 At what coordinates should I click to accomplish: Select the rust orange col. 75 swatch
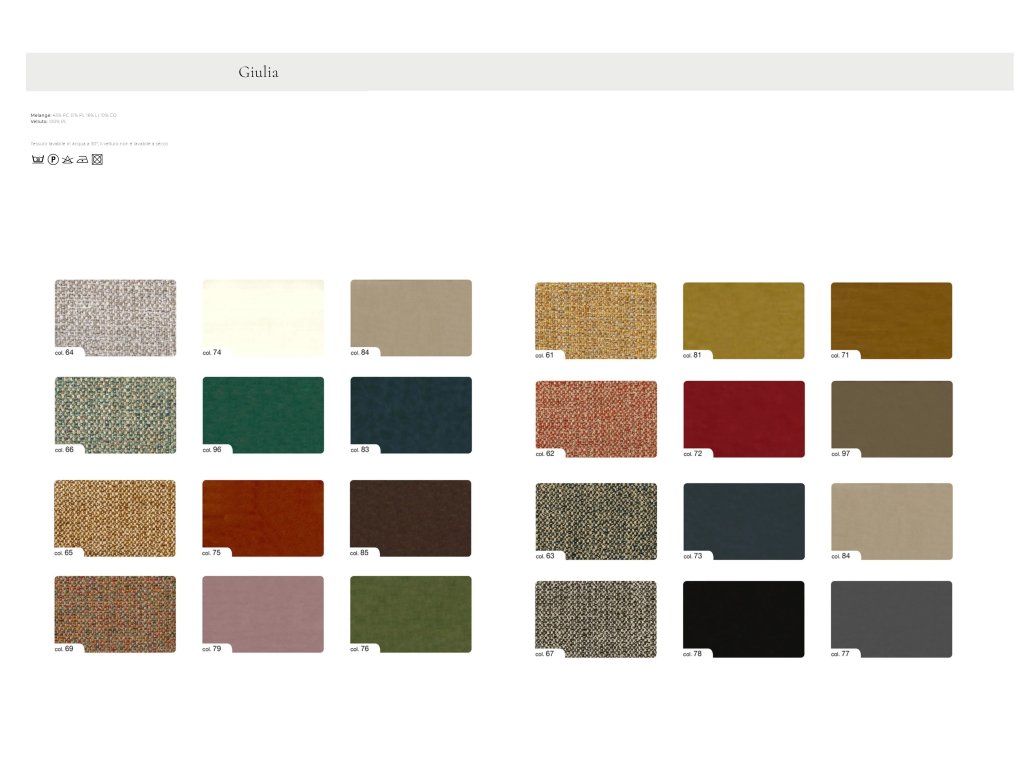[x=263, y=518]
